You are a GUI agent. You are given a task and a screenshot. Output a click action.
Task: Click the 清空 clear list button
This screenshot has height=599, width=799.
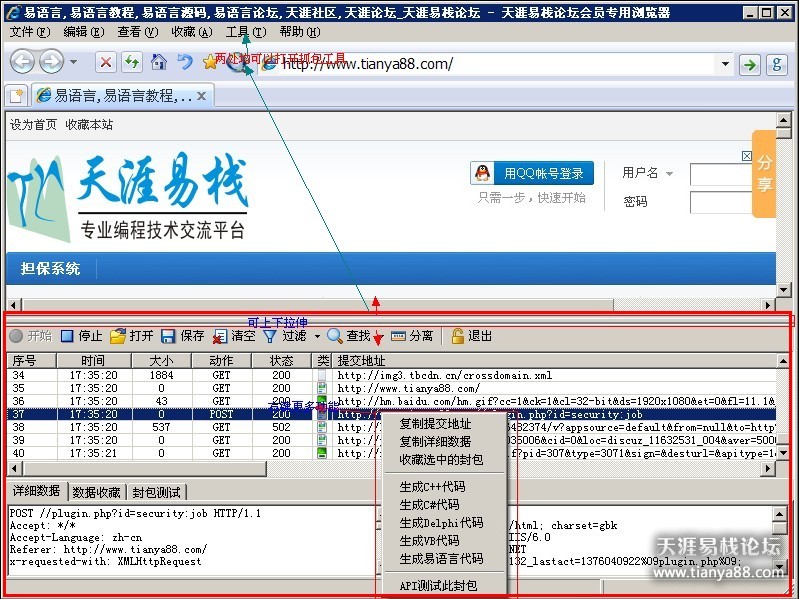tap(234, 336)
